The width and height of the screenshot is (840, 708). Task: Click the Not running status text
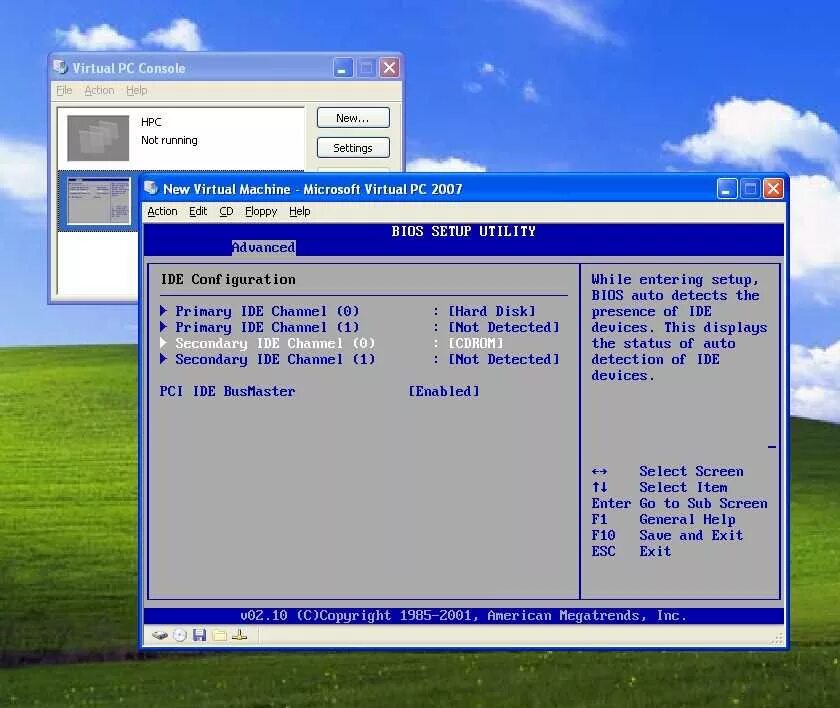pos(169,140)
